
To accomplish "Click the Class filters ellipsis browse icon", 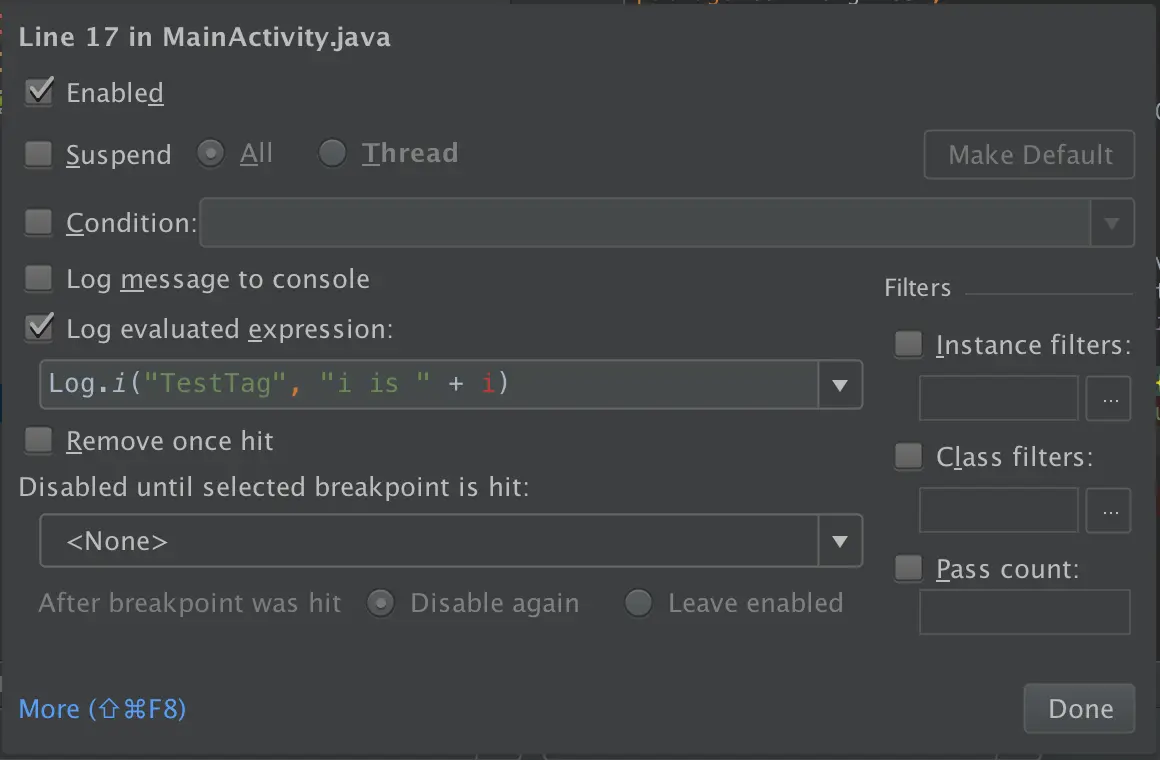I will point(1110,511).
